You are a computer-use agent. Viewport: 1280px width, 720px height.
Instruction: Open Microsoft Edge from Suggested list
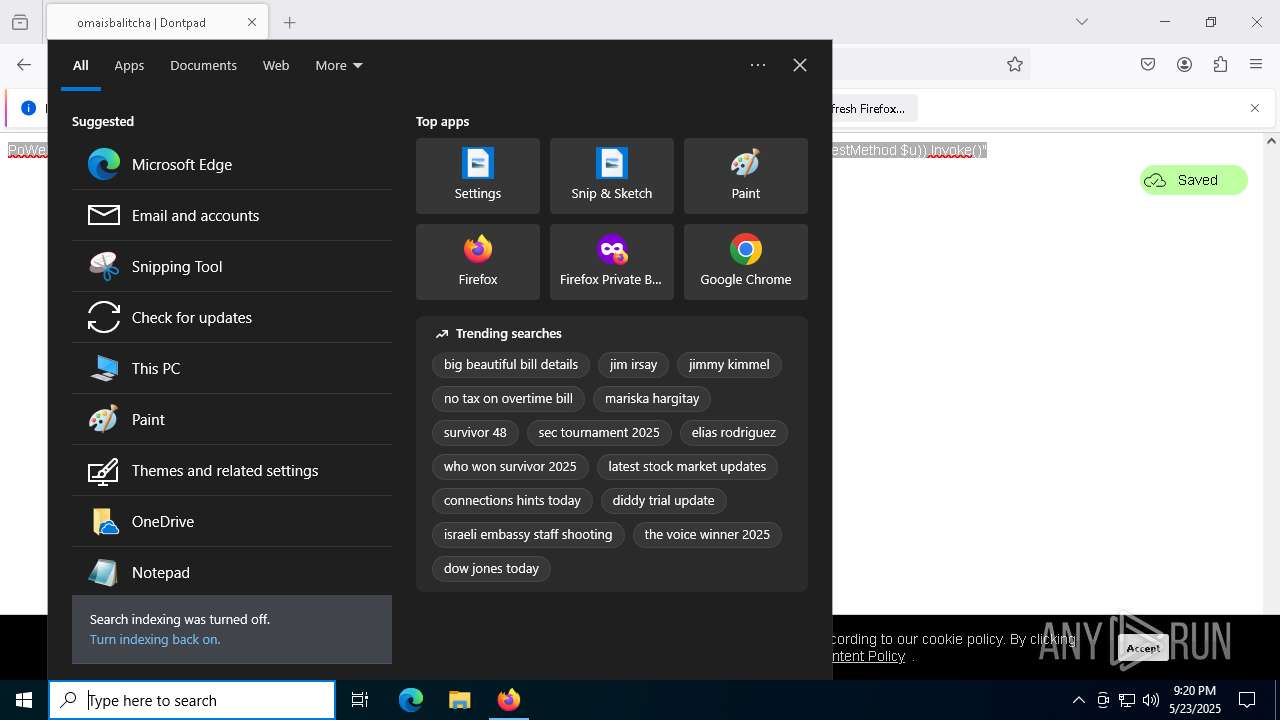(232, 164)
